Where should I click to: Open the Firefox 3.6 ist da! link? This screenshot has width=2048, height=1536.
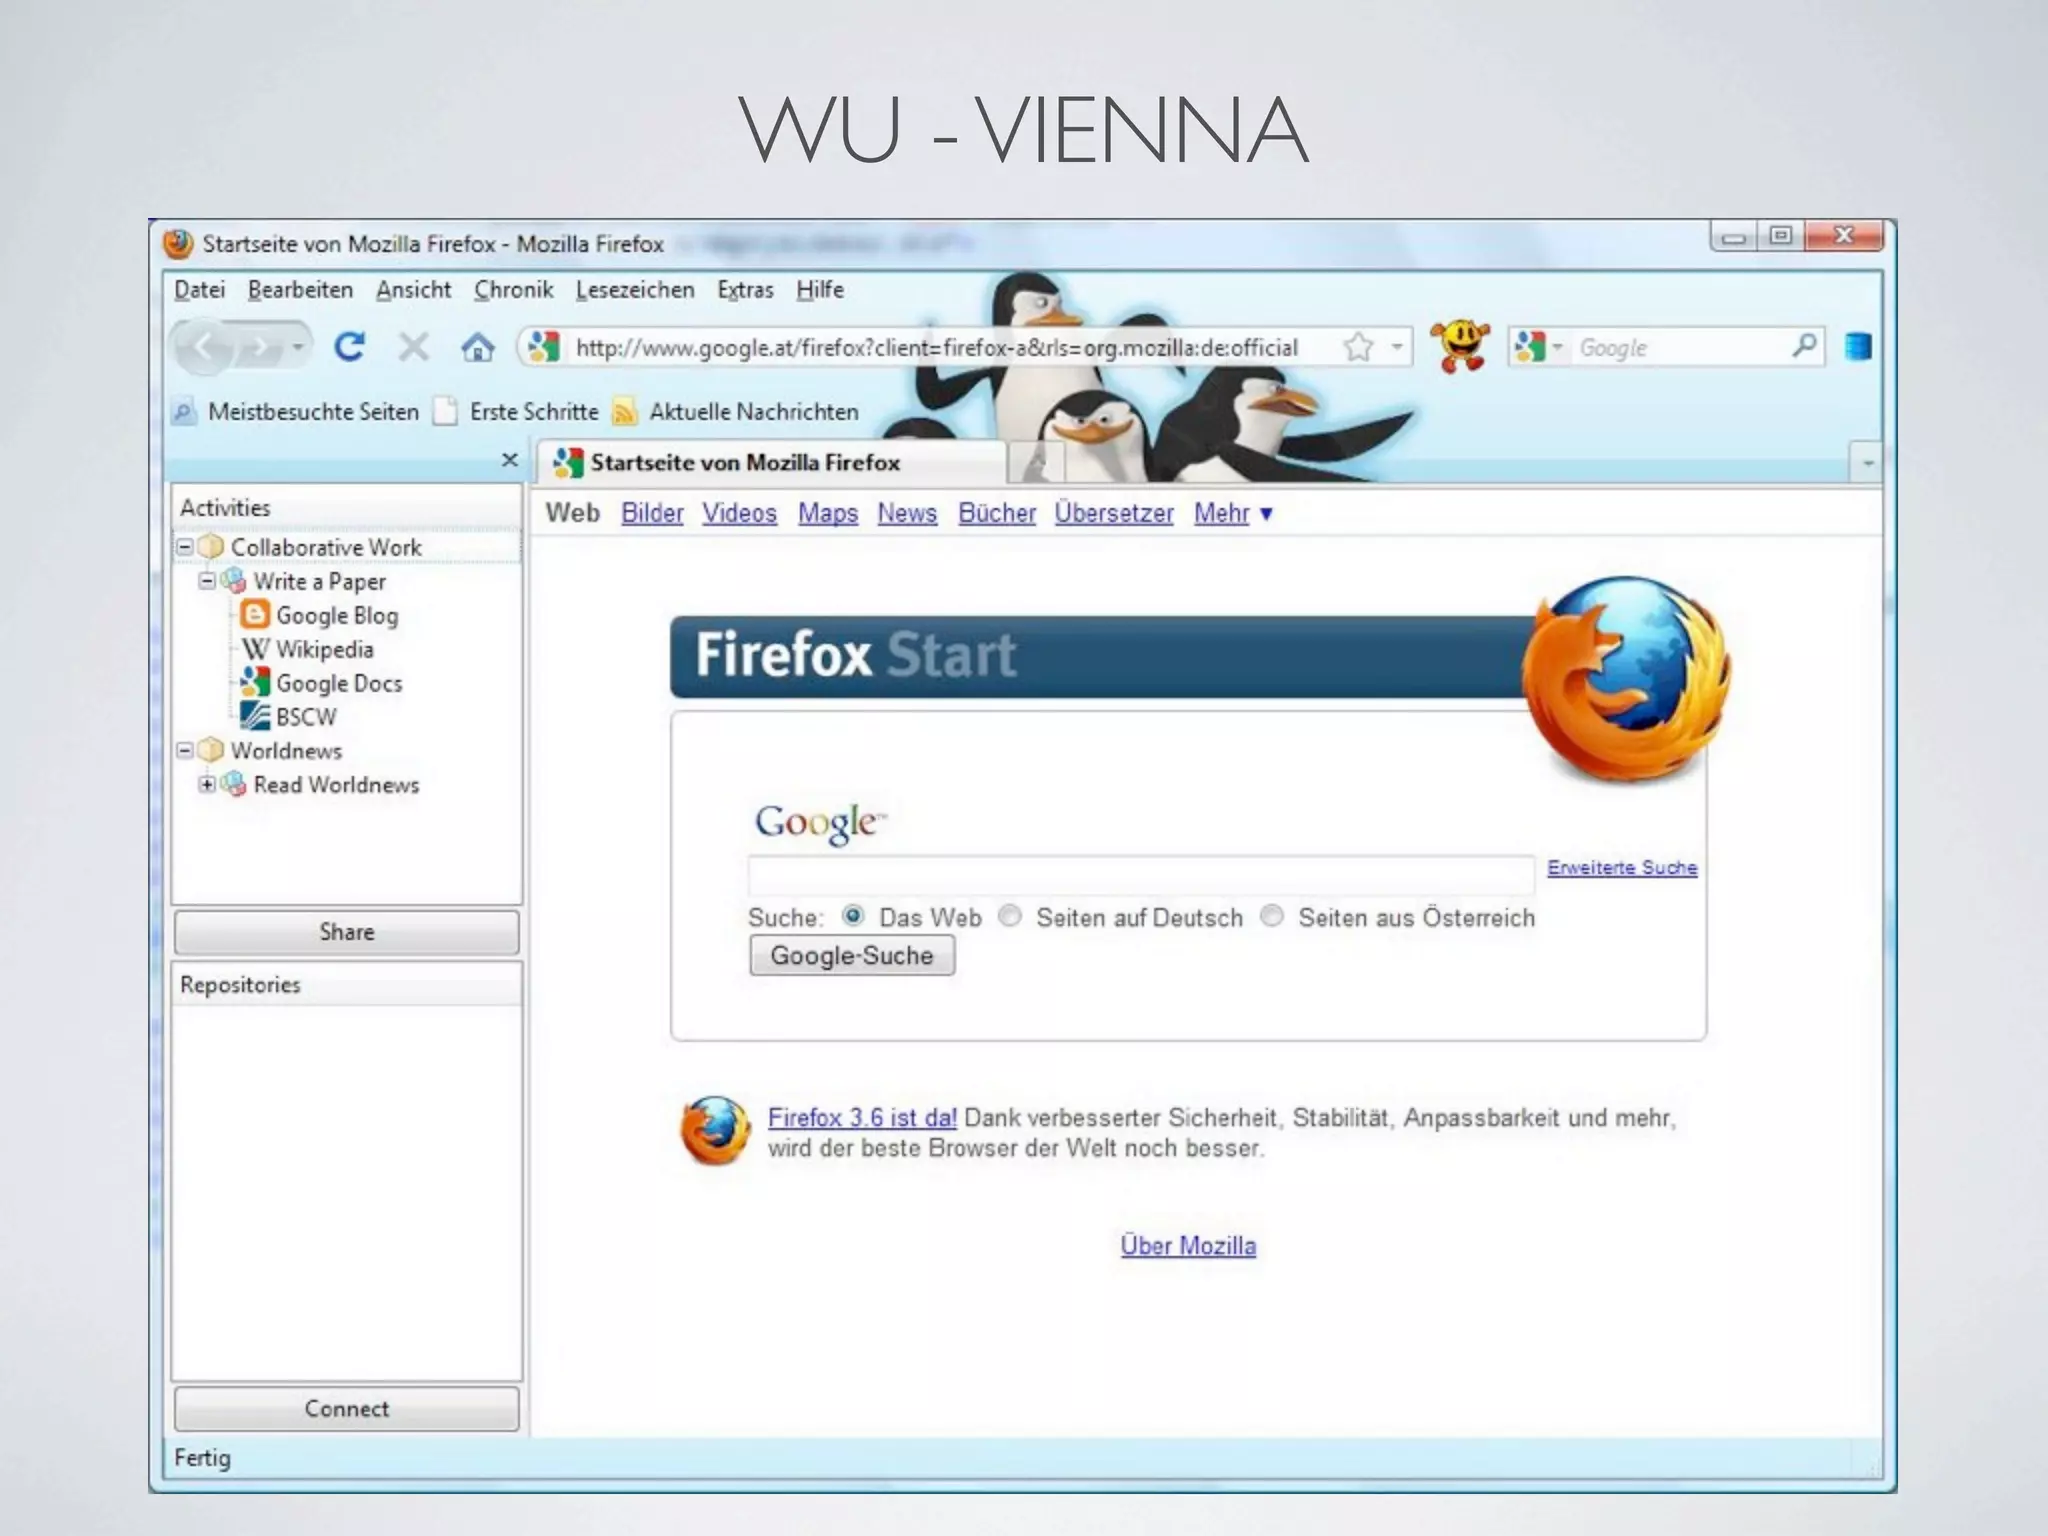pos(862,1117)
